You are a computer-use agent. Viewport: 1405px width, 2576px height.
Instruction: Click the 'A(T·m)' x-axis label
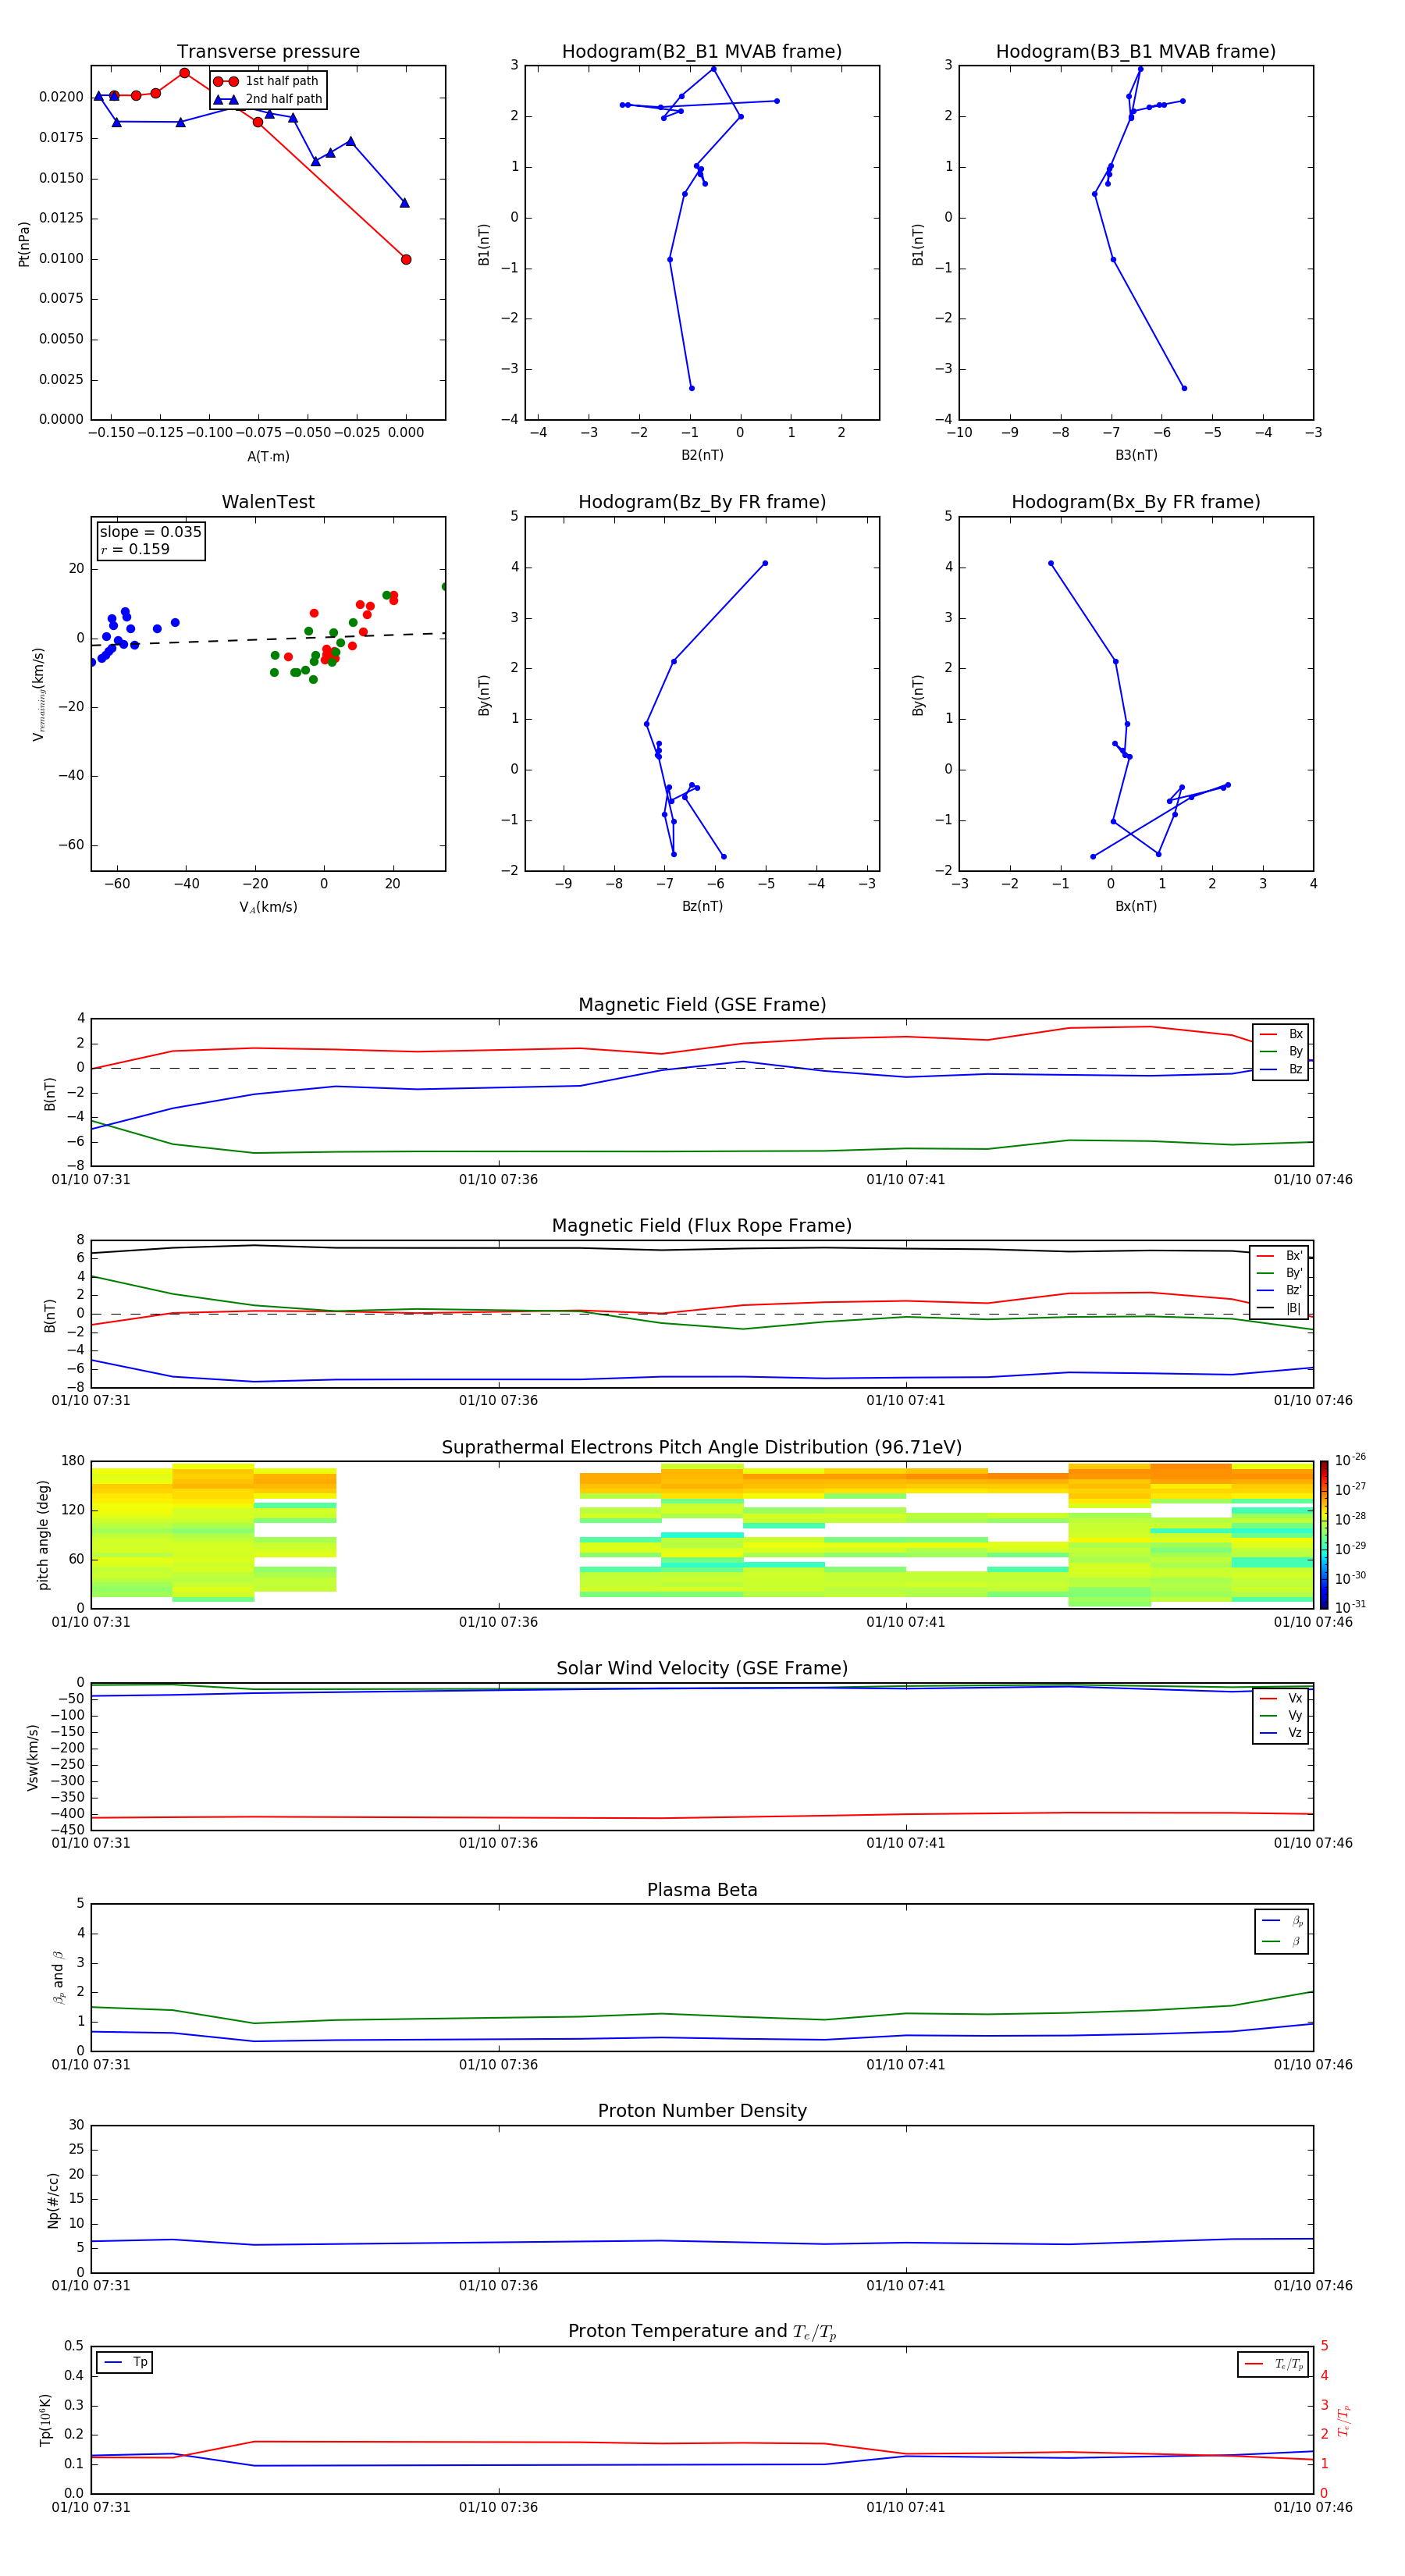(268, 456)
